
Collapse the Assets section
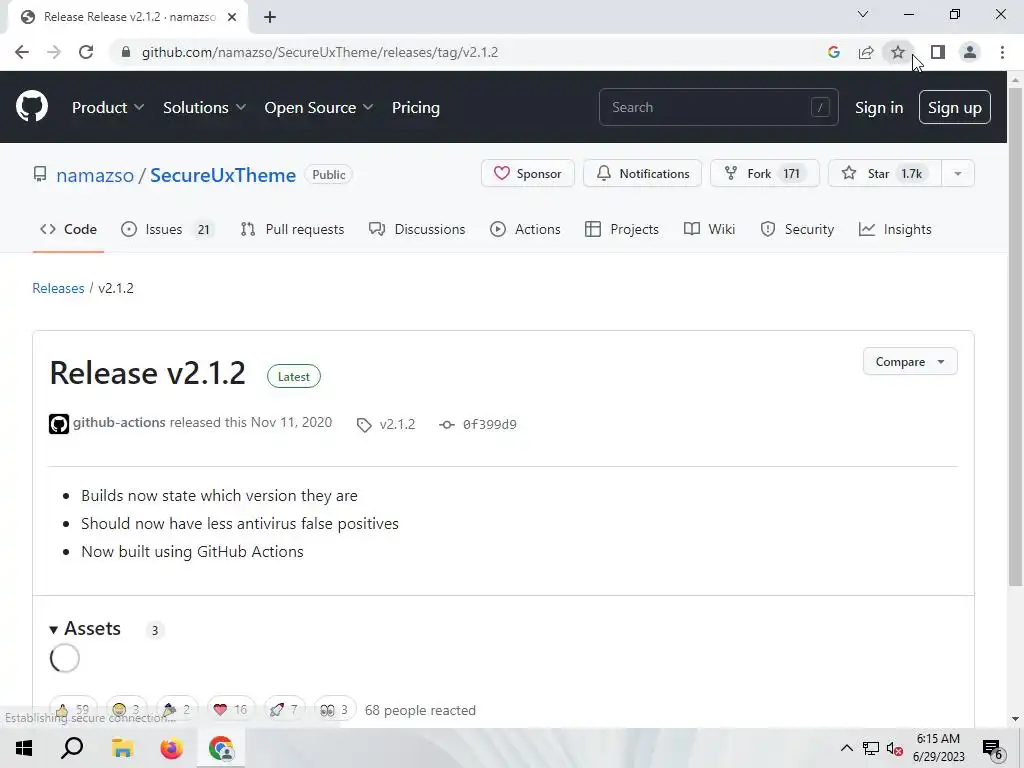click(85, 629)
